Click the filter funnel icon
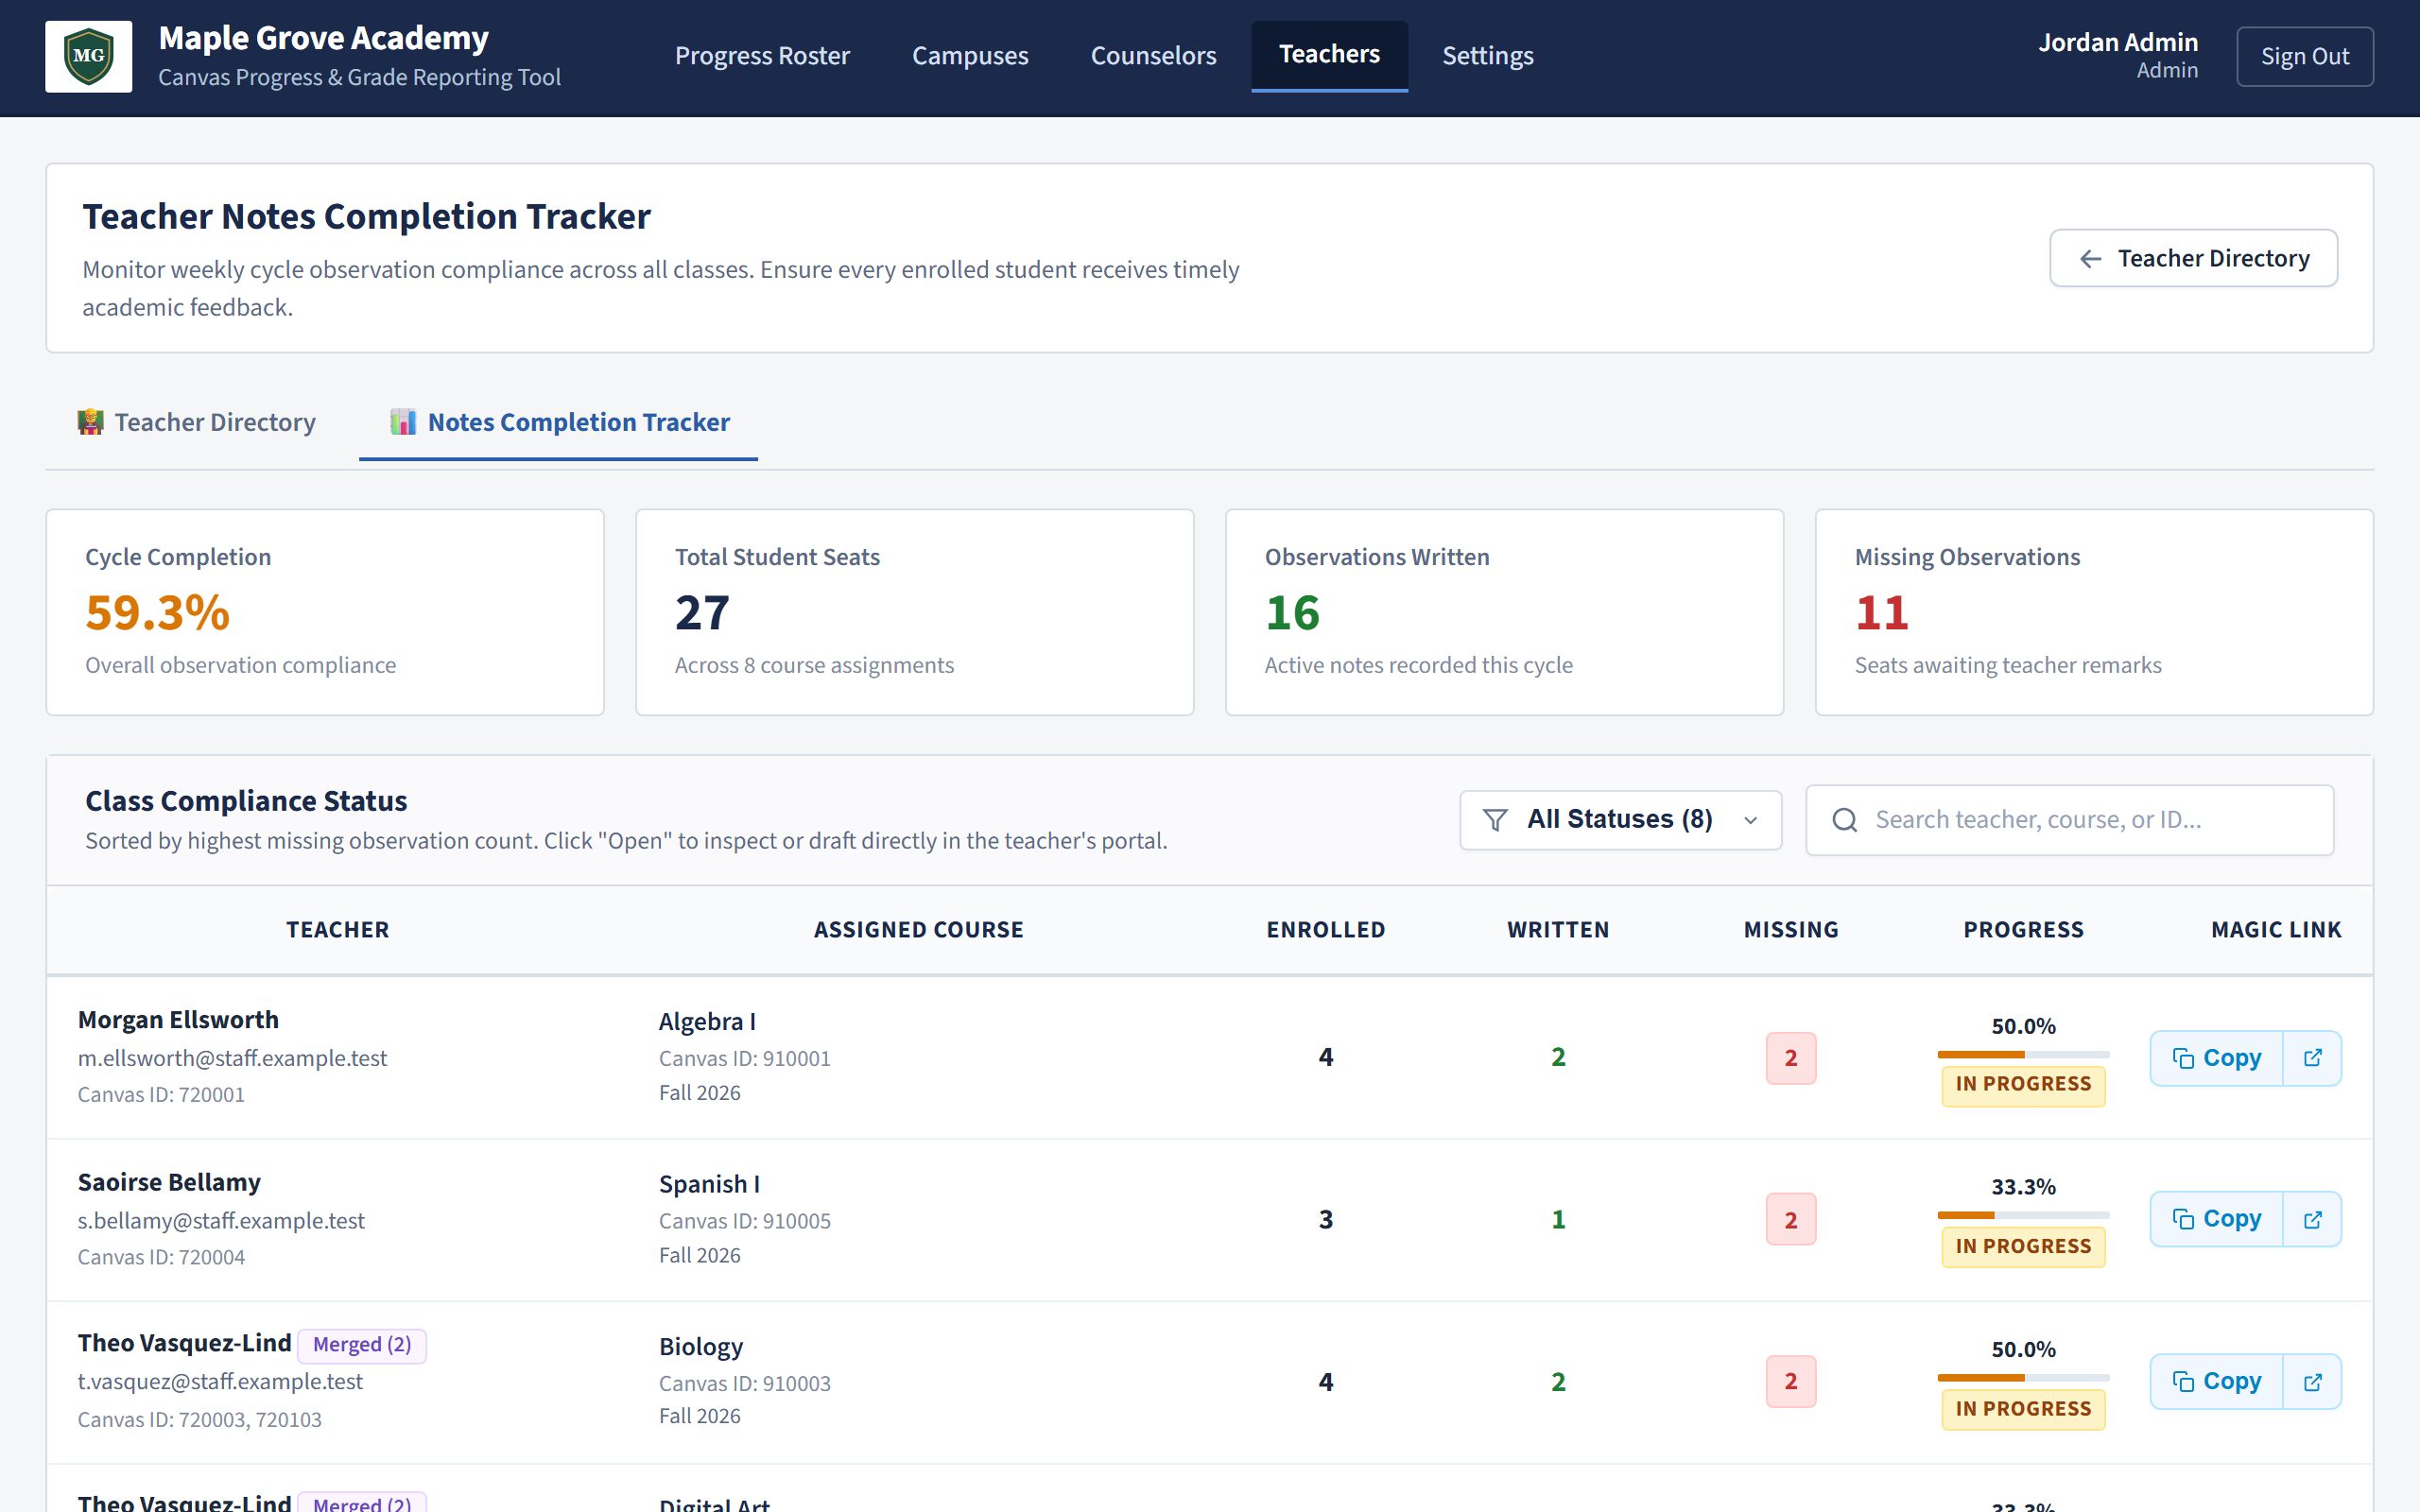Image resolution: width=2420 pixels, height=1512 pixels. tap(1495, 820)
